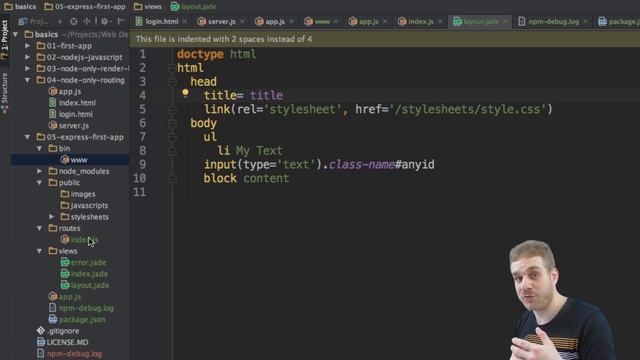Click the views breadcrumb
The image size is (640, 360).
(148, 7)
